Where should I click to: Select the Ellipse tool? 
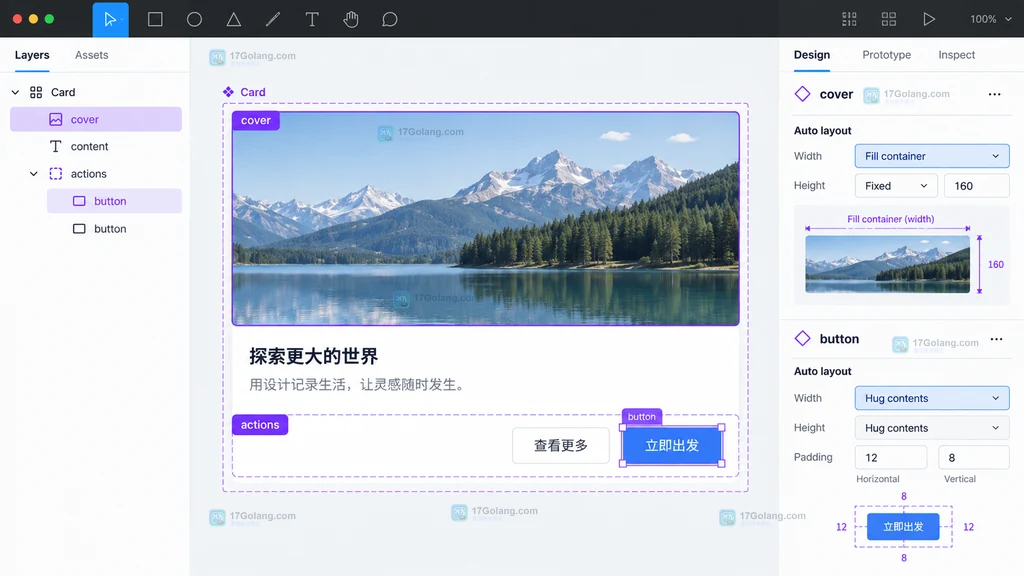(194, 20)
